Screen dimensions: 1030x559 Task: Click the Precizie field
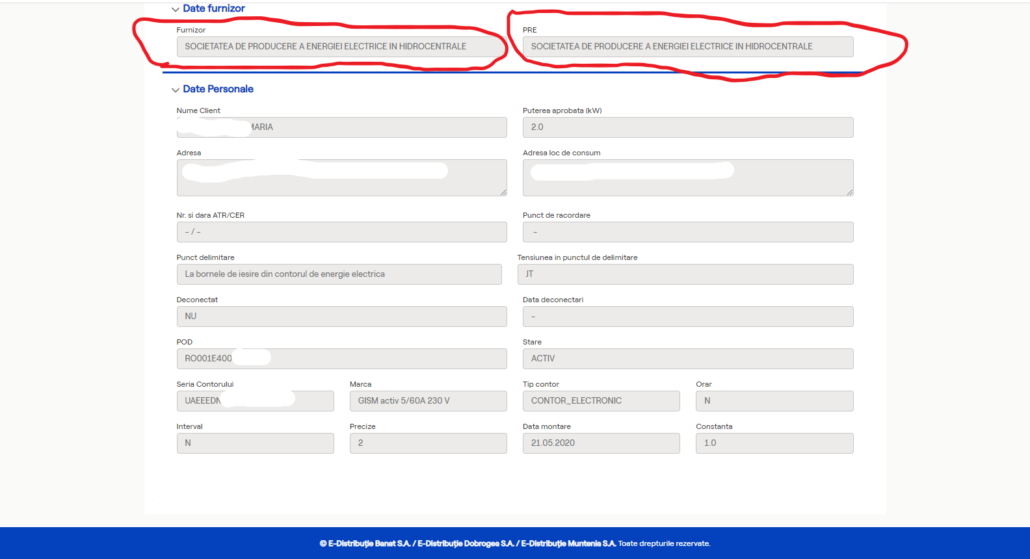click(x=427, y=443)
